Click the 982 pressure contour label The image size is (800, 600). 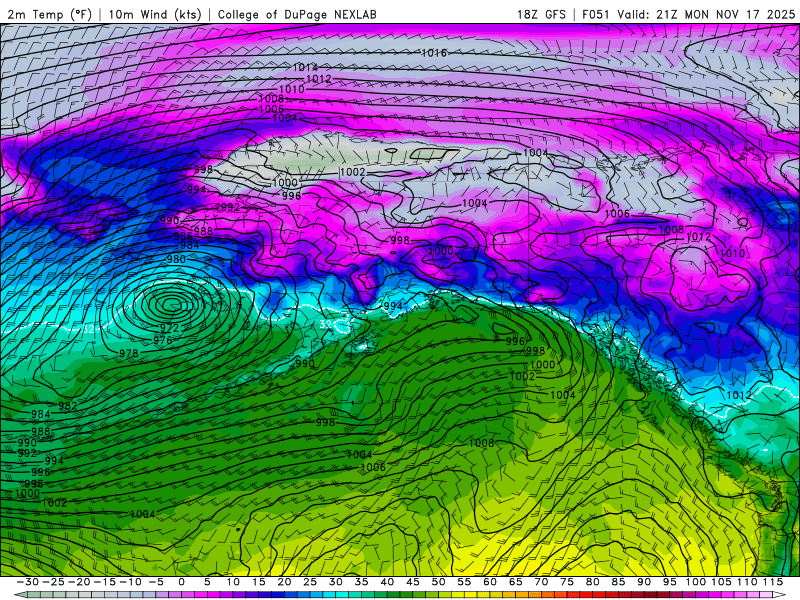[67, 406]
